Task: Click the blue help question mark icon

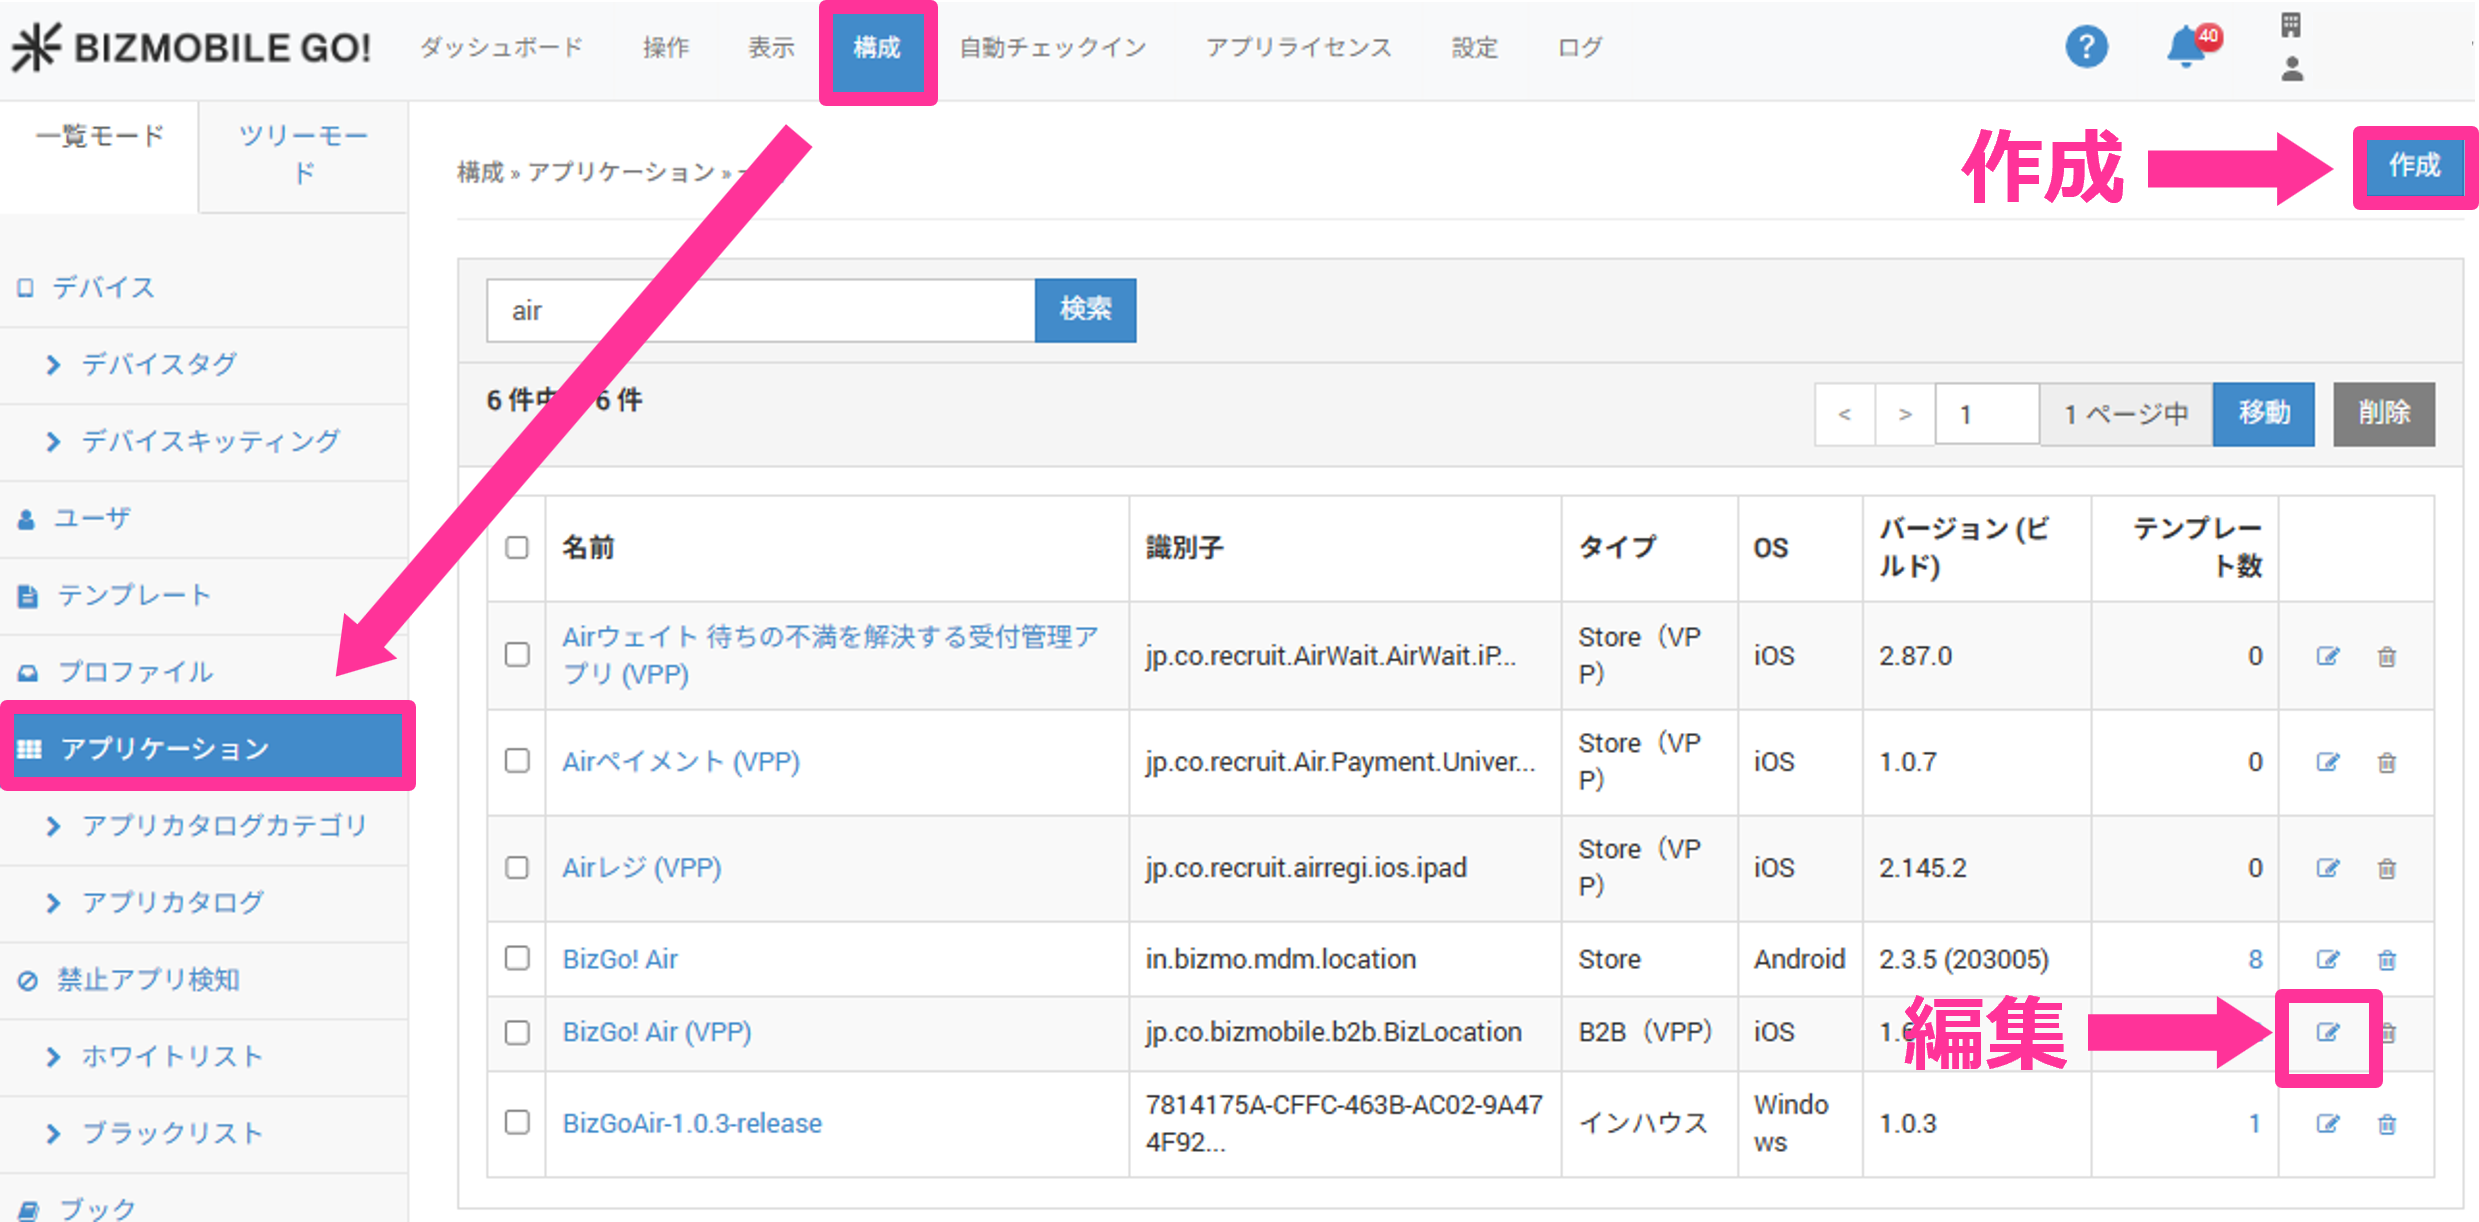Action: click(x=2086, y=47)
